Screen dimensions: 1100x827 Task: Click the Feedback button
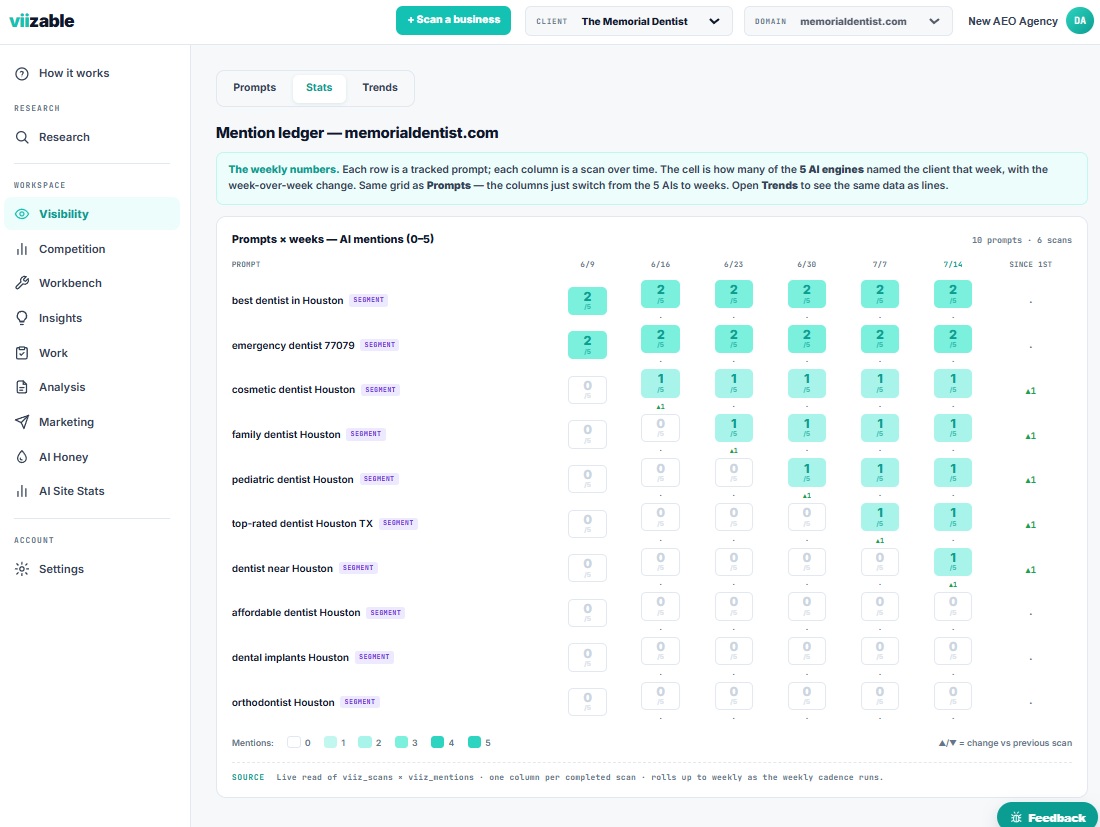pos(1047,817)
